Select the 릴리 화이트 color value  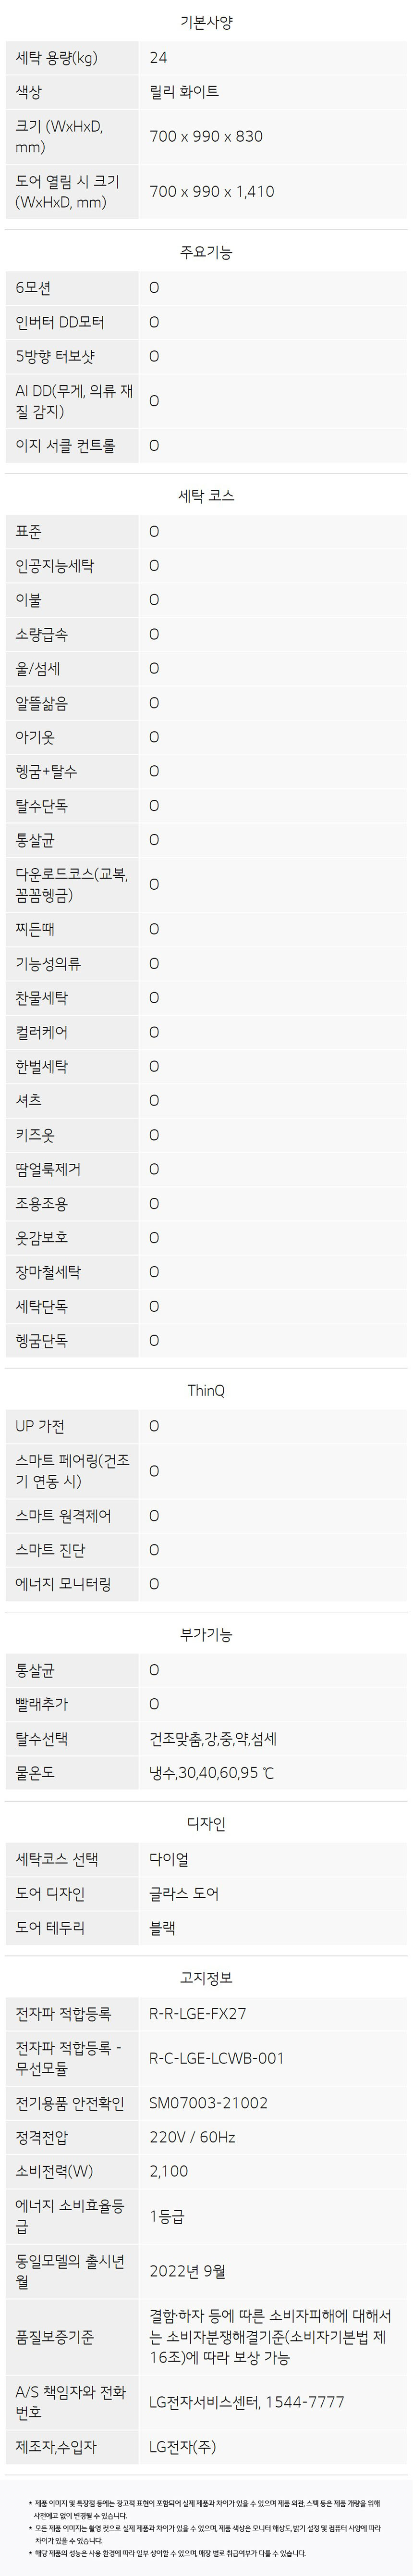point(184,92)
